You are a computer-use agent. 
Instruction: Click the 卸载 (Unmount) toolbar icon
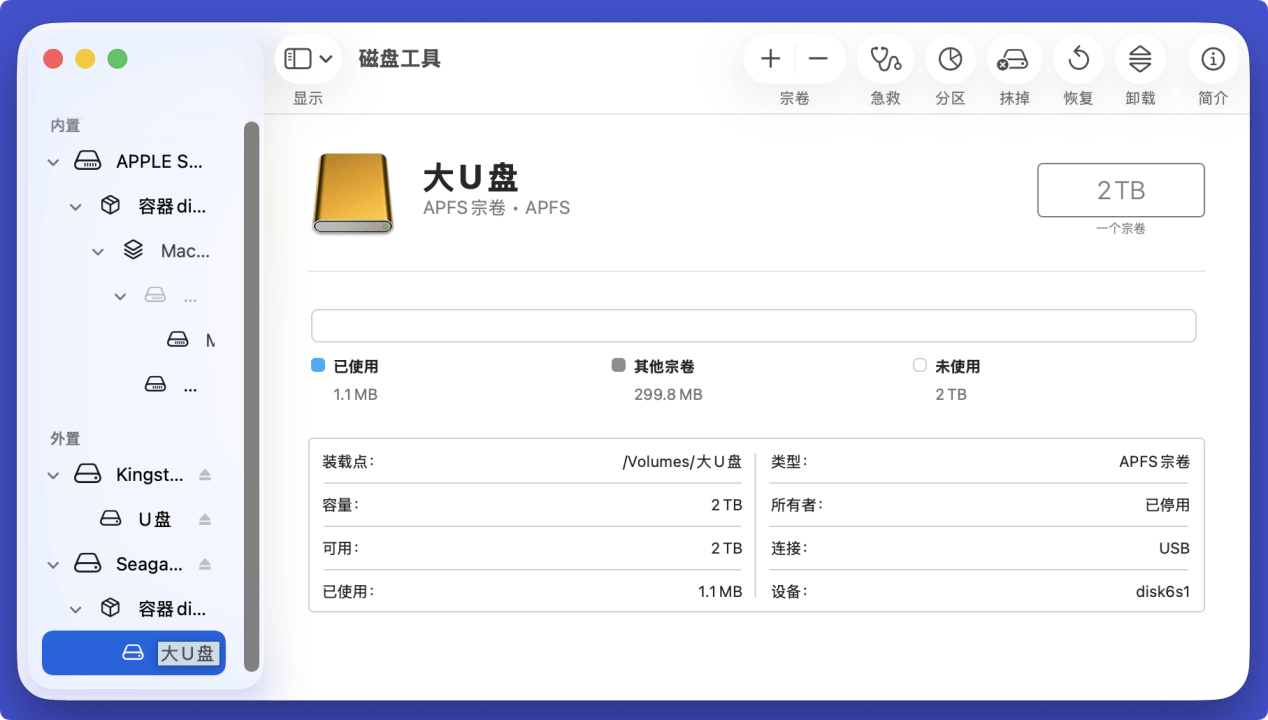pyautogui.click(x=1140, y=59)
